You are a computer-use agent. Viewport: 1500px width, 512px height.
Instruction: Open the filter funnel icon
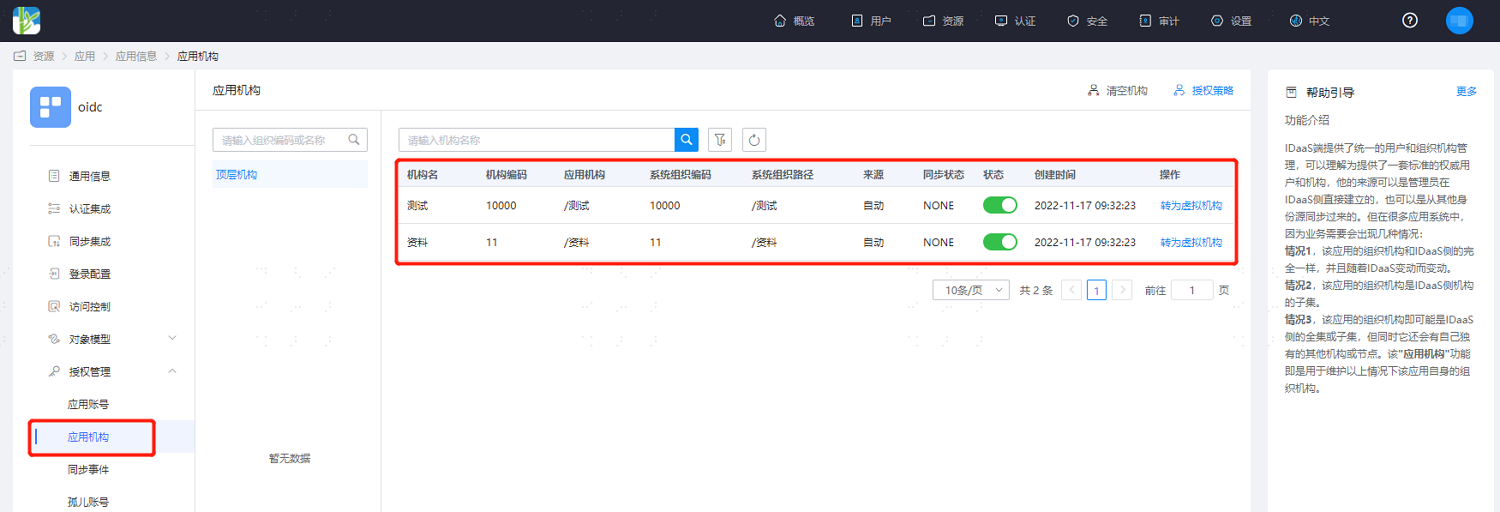point(719,140)
